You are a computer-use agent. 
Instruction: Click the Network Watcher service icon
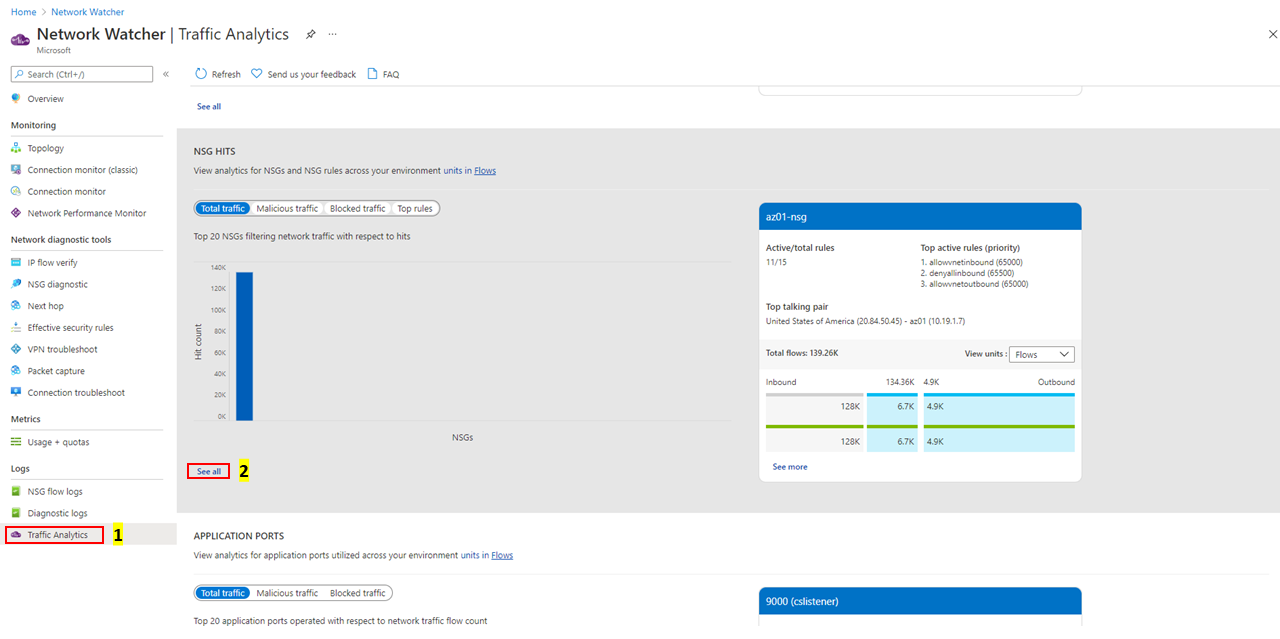[20, 38]
